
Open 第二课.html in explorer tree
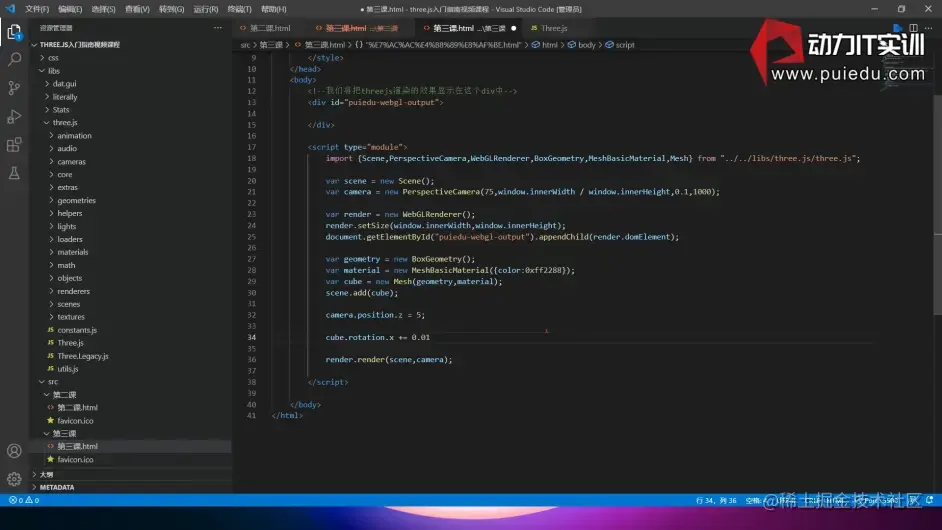[x=77, y=407]
